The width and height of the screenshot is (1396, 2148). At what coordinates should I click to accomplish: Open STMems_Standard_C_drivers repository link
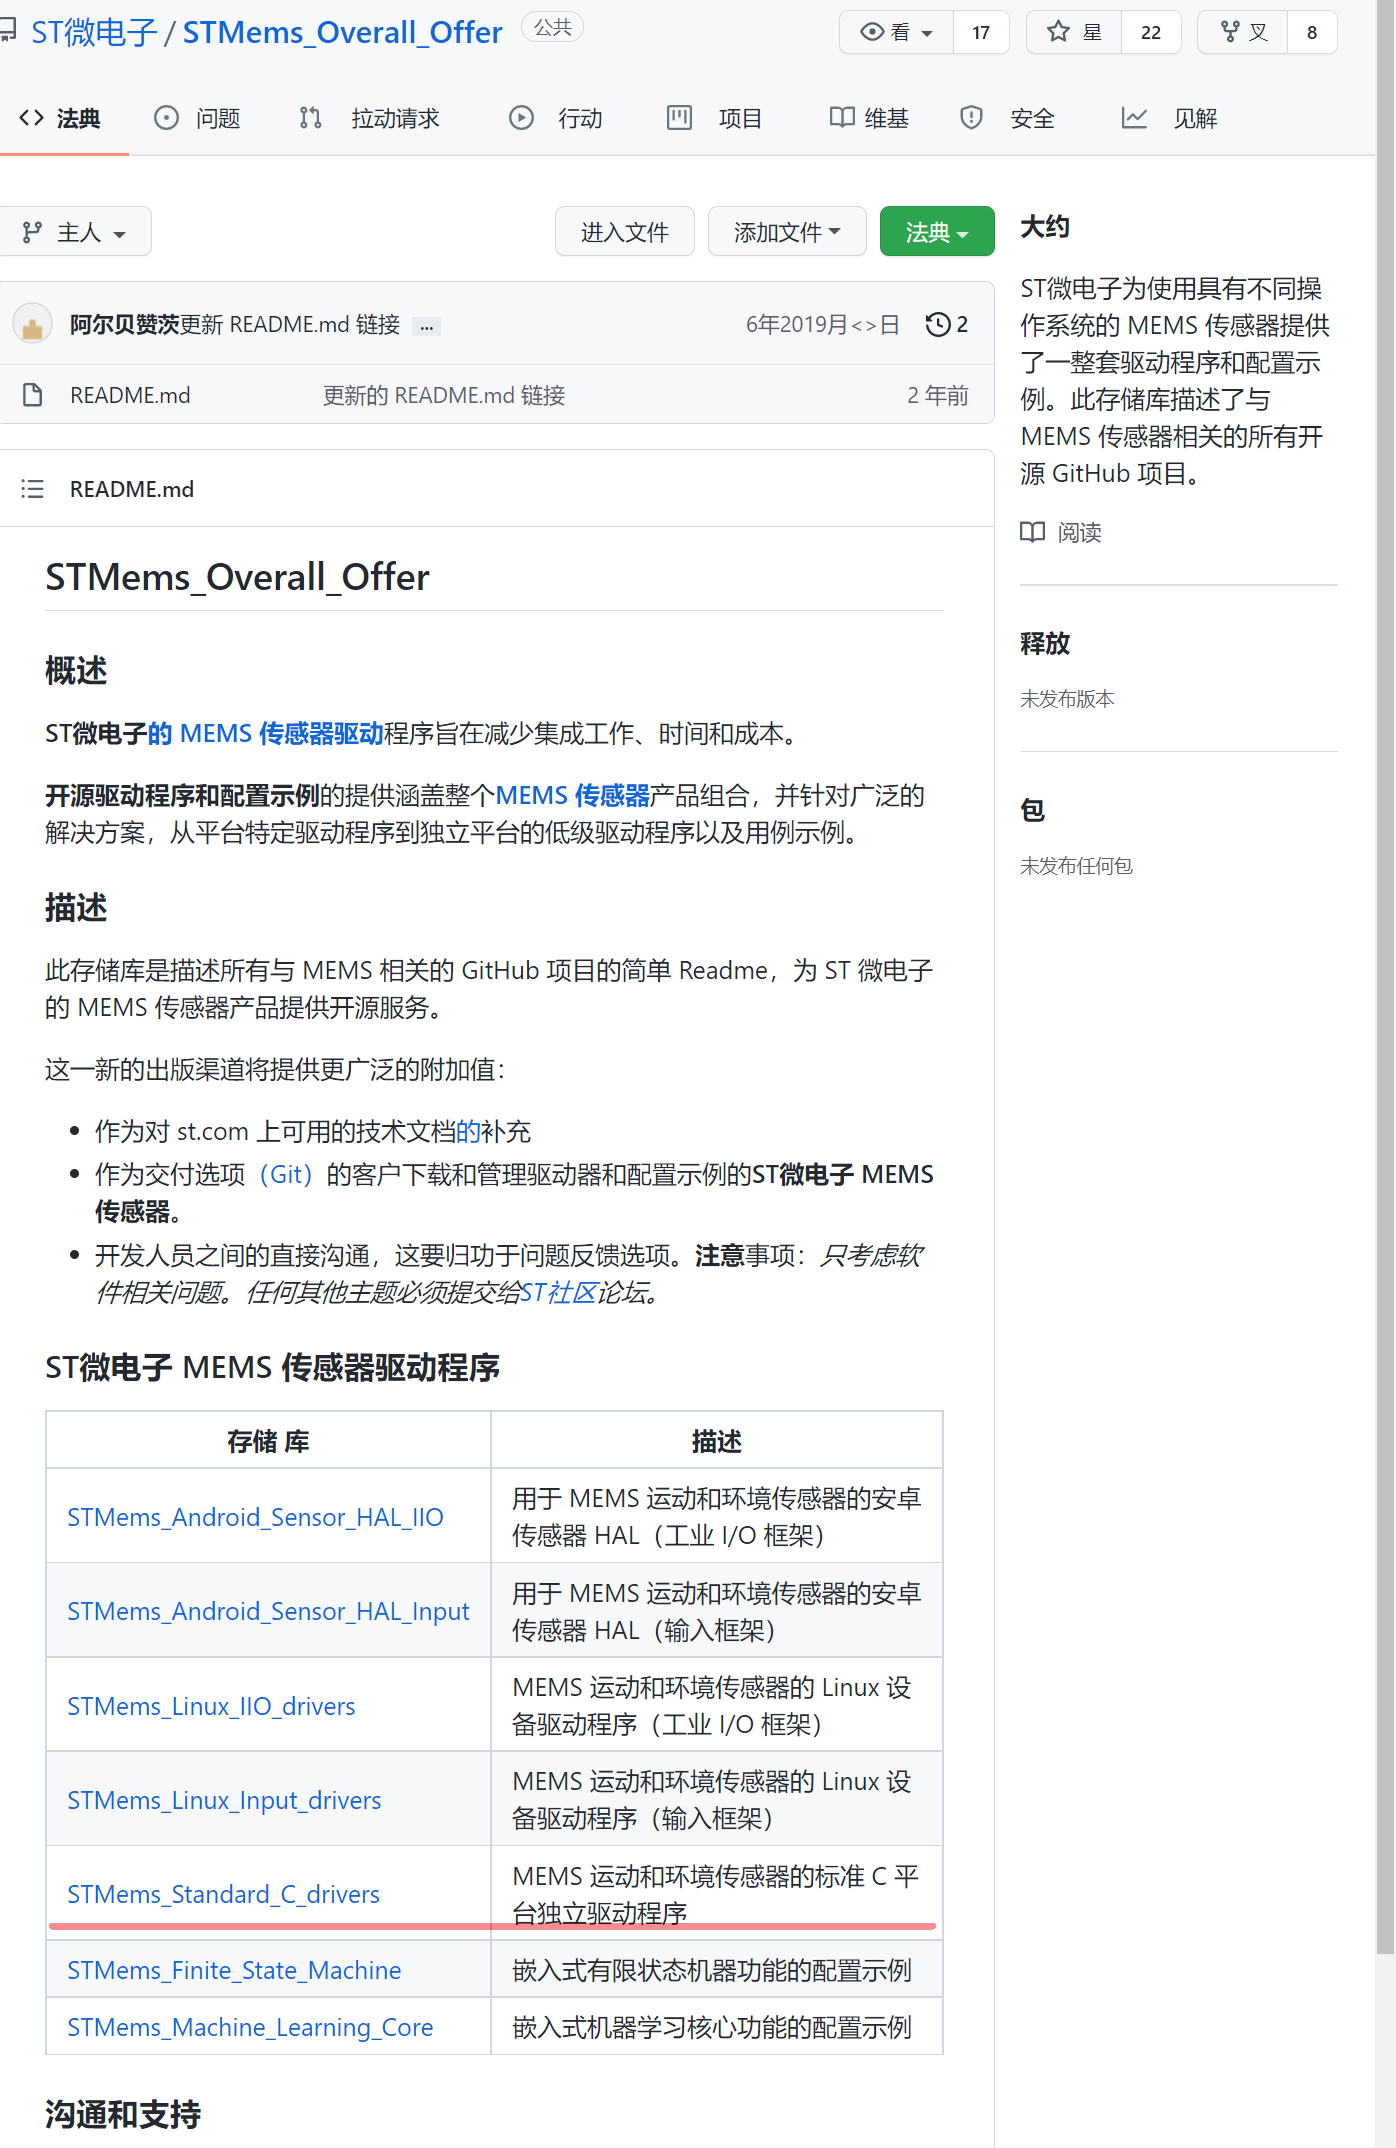tap(223, 1894)
